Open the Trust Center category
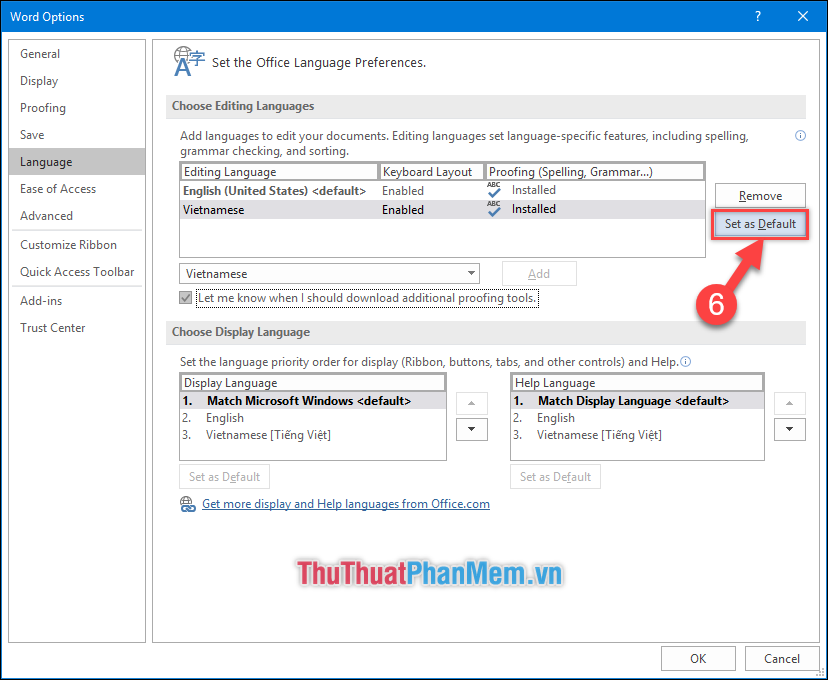This screenshot has height=680, width=828. pos(77,327)
